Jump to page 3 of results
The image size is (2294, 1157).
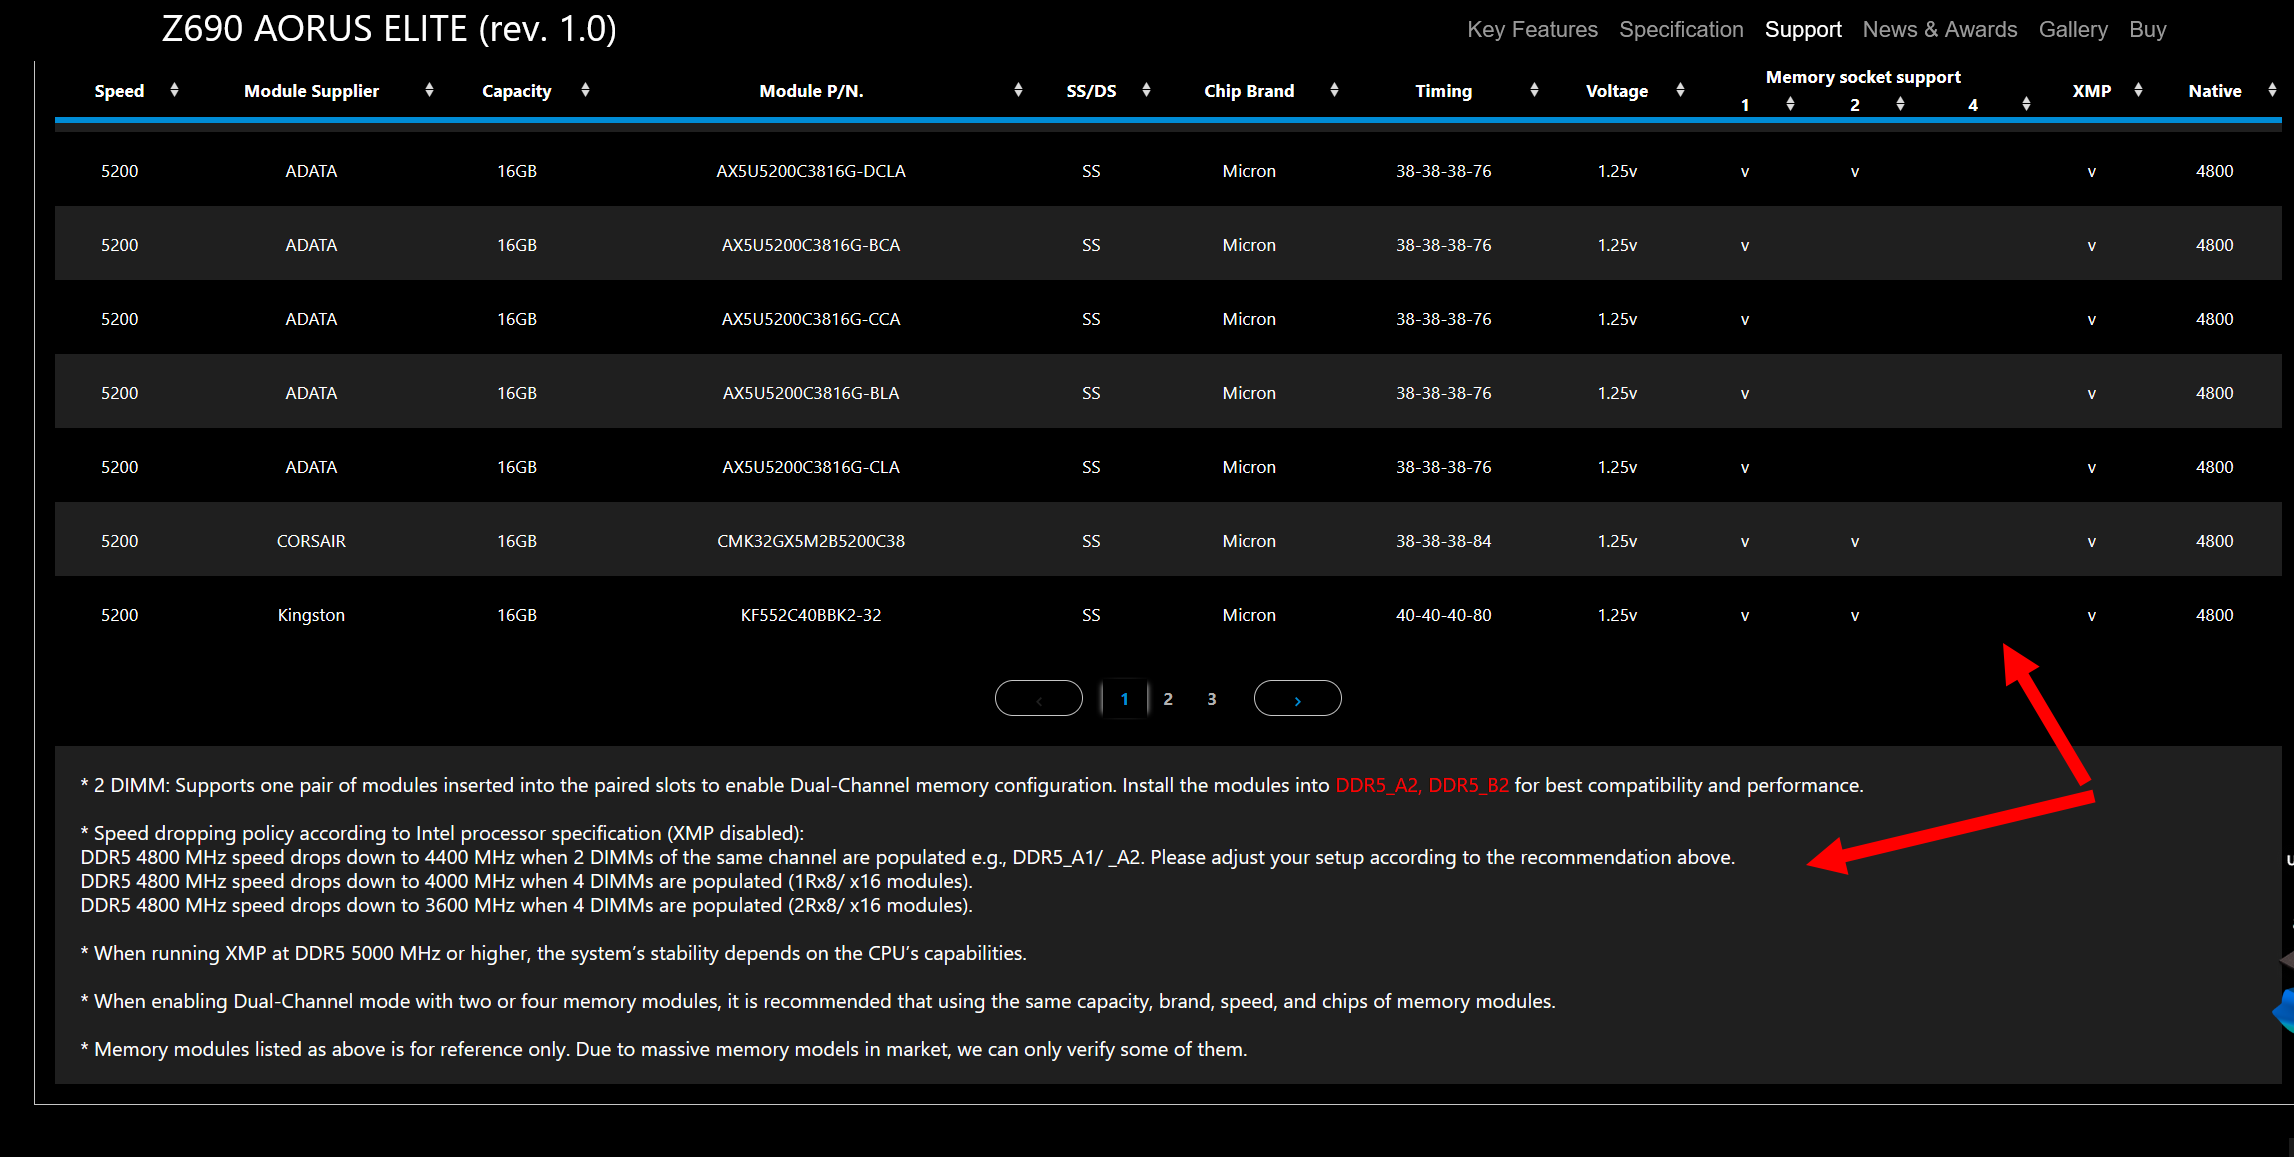click(x=1212, y=699)
